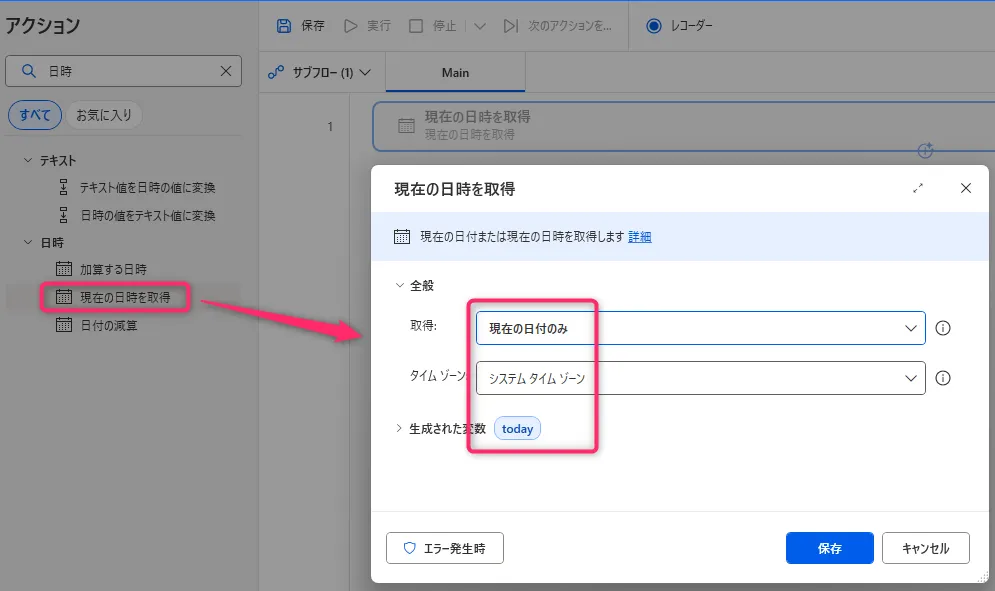995x591 pixels.
Task: Start the Recorder
Action: [x=680, y=26]
